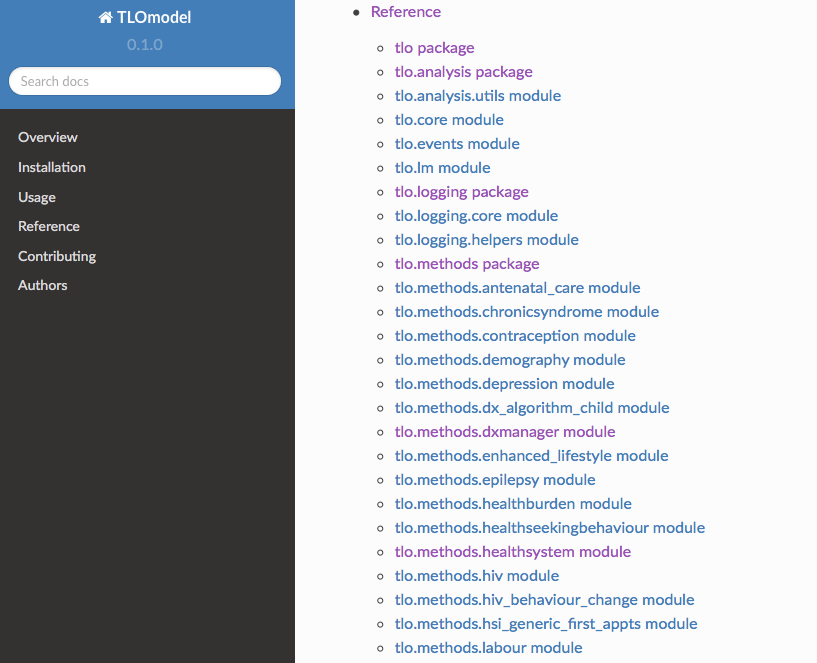
Task: Open the Contributing page
Action: (x=56, y=256)
